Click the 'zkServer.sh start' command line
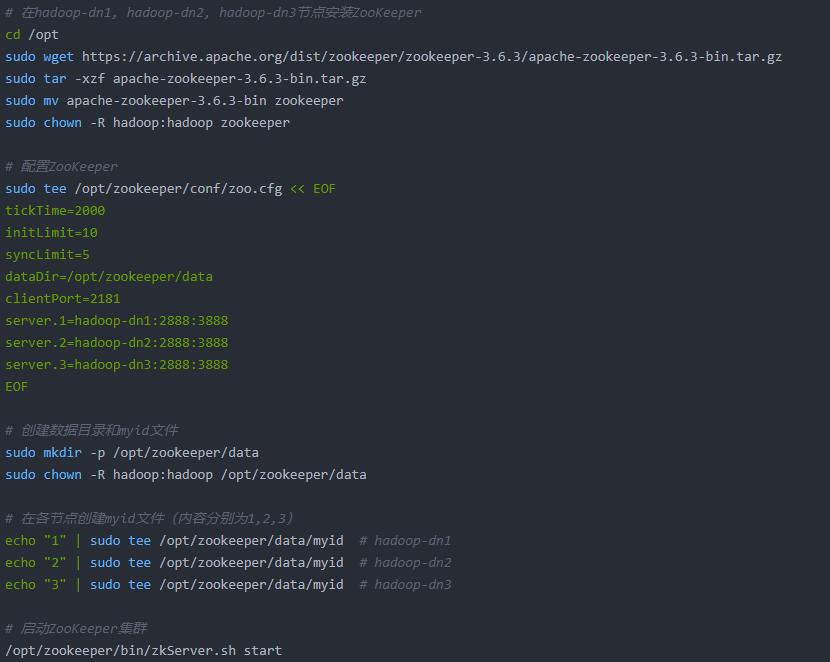 click(x=143, y=651)
